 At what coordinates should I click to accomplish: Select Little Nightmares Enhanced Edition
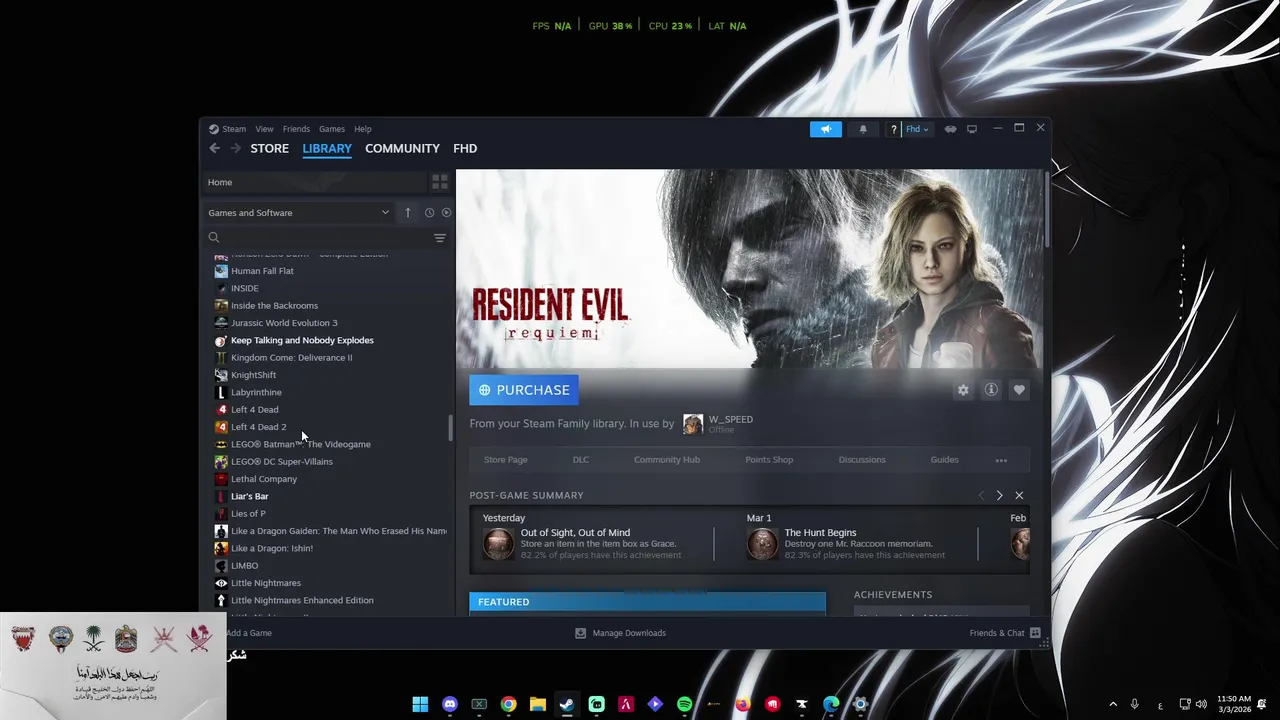pyautogui.click(x=302, y=600)
